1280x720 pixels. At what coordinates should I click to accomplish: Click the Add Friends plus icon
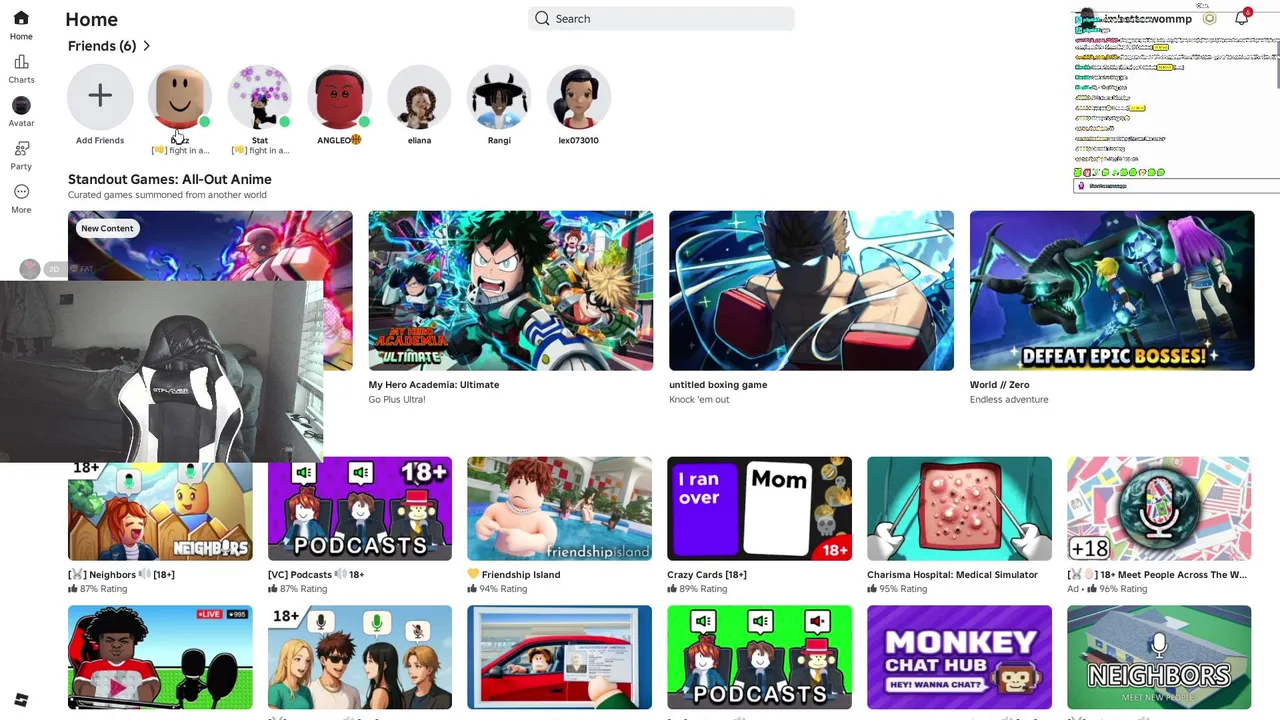[100, 96]
